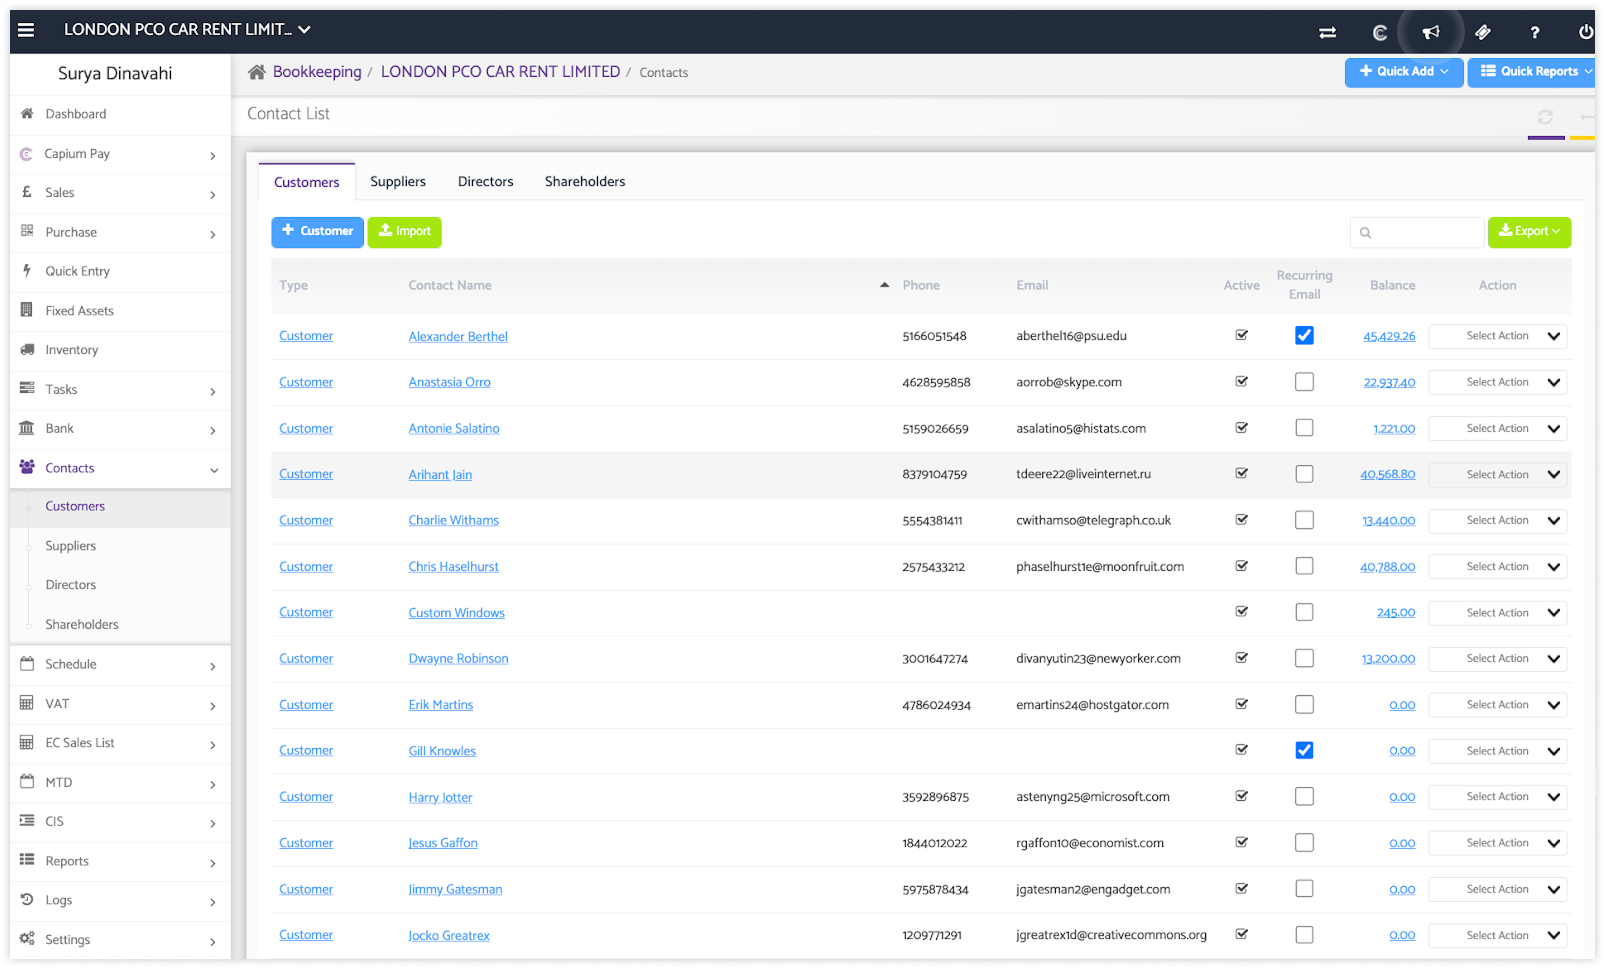Enable recurring email for Arihant Jain
The width and height of the screenshot is (1605, 969).
(1304, 474)
